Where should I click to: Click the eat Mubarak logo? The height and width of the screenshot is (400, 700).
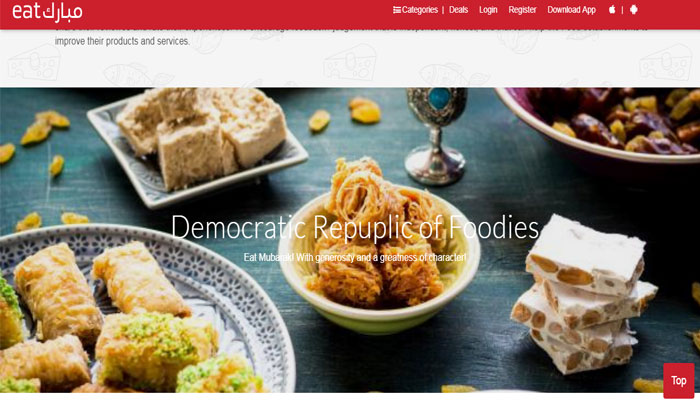[47, 12]
